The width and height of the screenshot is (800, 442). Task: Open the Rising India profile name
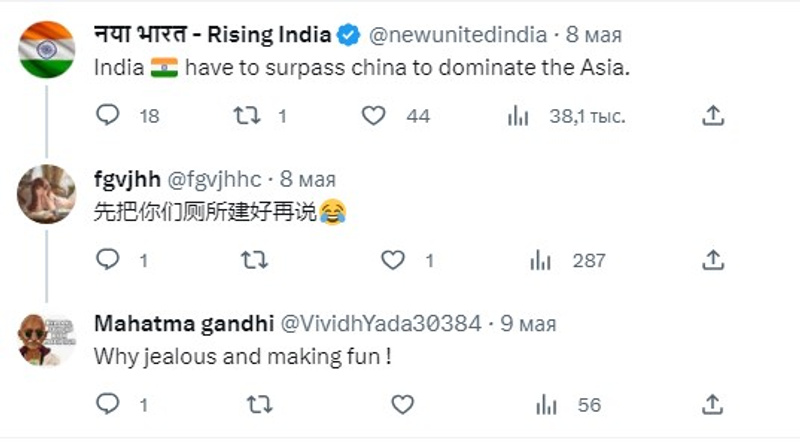tap(212, 35)
